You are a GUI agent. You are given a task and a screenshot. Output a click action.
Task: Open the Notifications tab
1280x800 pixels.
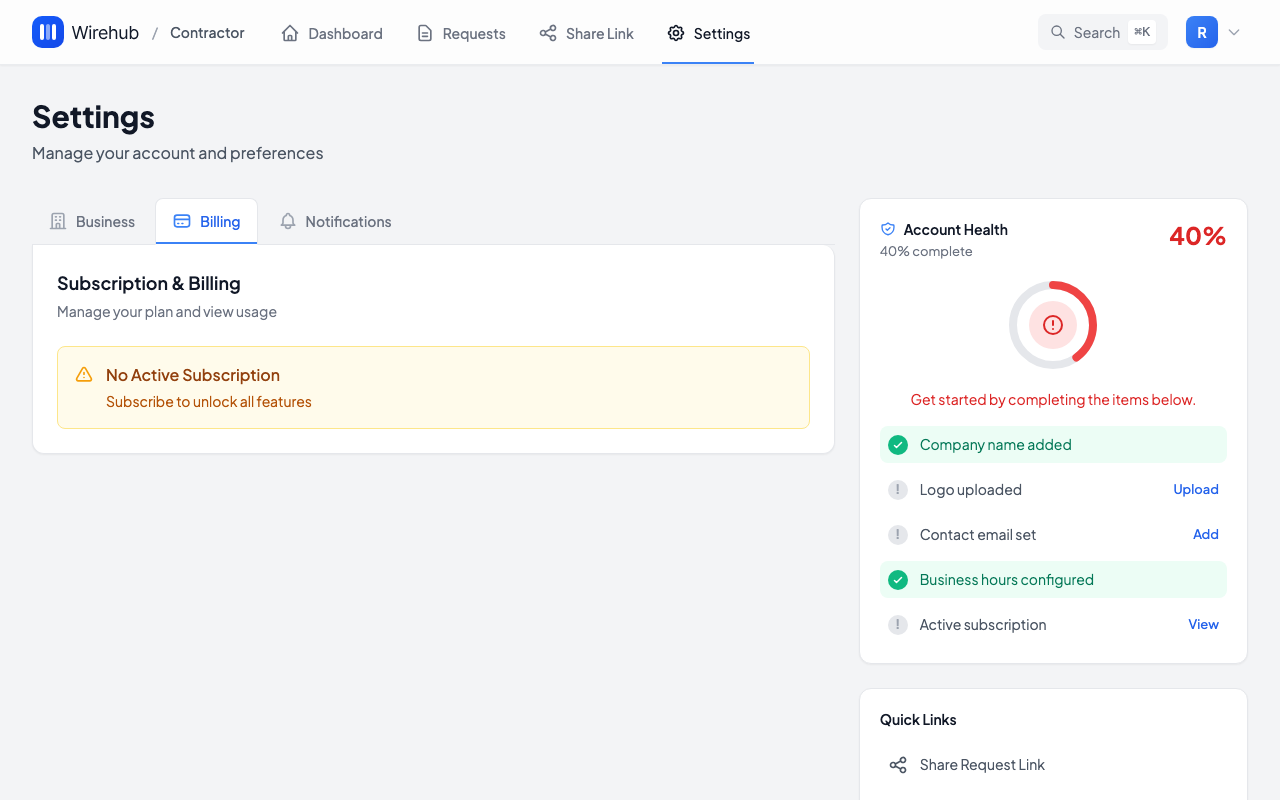[335, 221]
